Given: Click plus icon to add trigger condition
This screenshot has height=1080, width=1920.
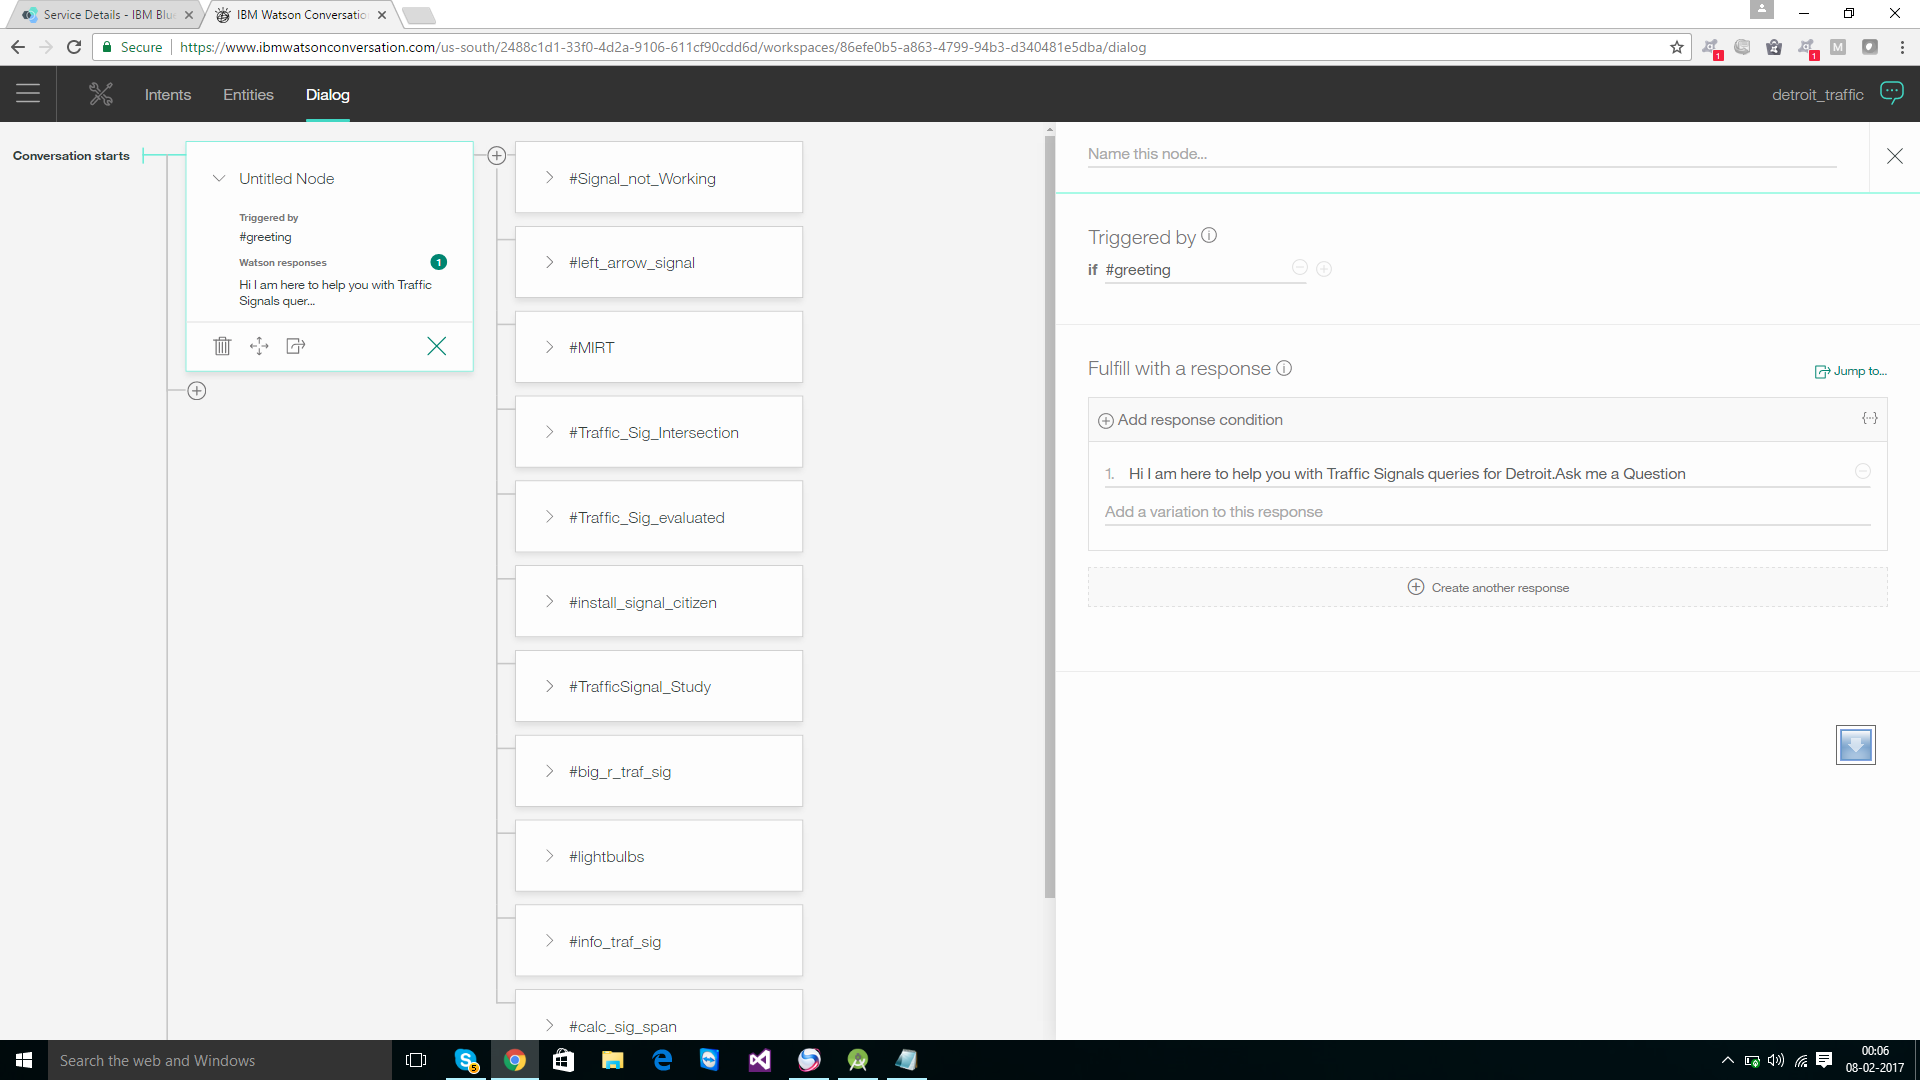Looking at the screenshot, I should (x=1324, y=269).
